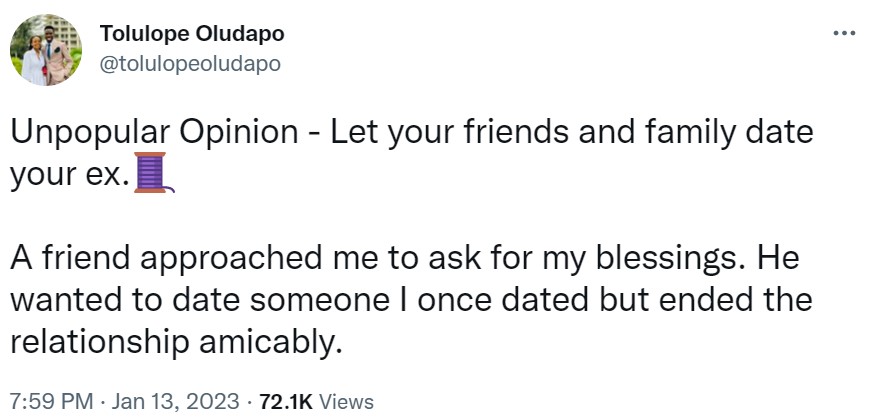This screenshot has height=420, width=871.
Task: Click the 72.1K view count
Action: [286, 402]
